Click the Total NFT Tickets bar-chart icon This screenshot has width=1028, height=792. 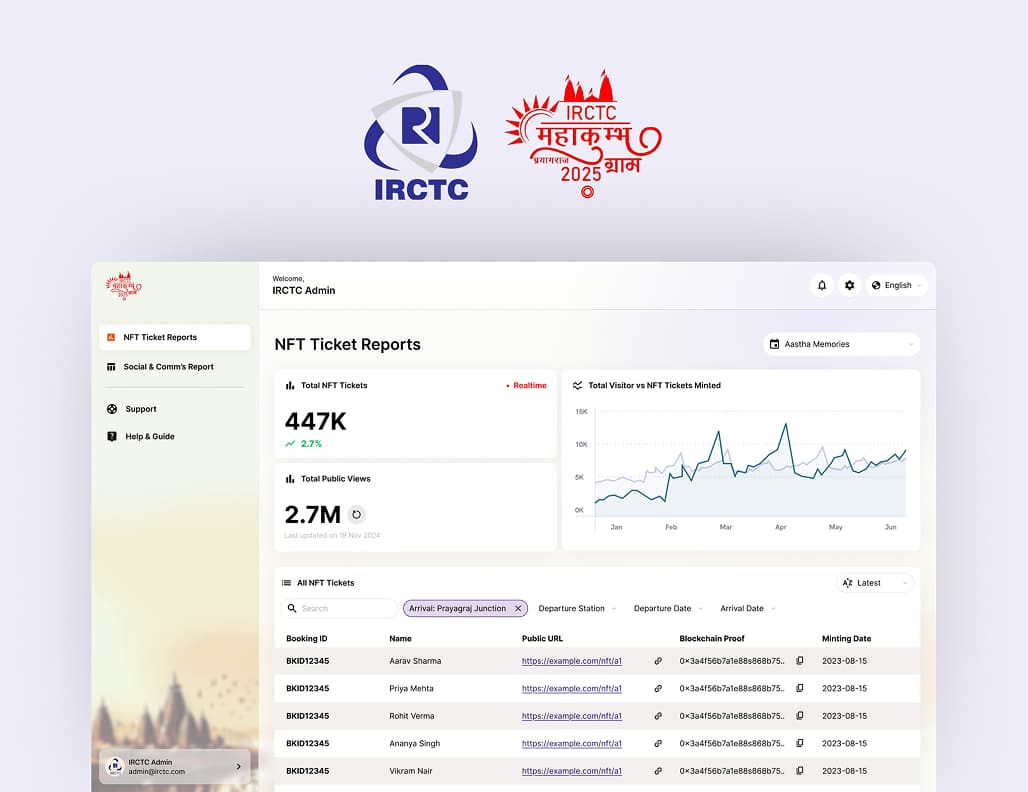point(290,386)
